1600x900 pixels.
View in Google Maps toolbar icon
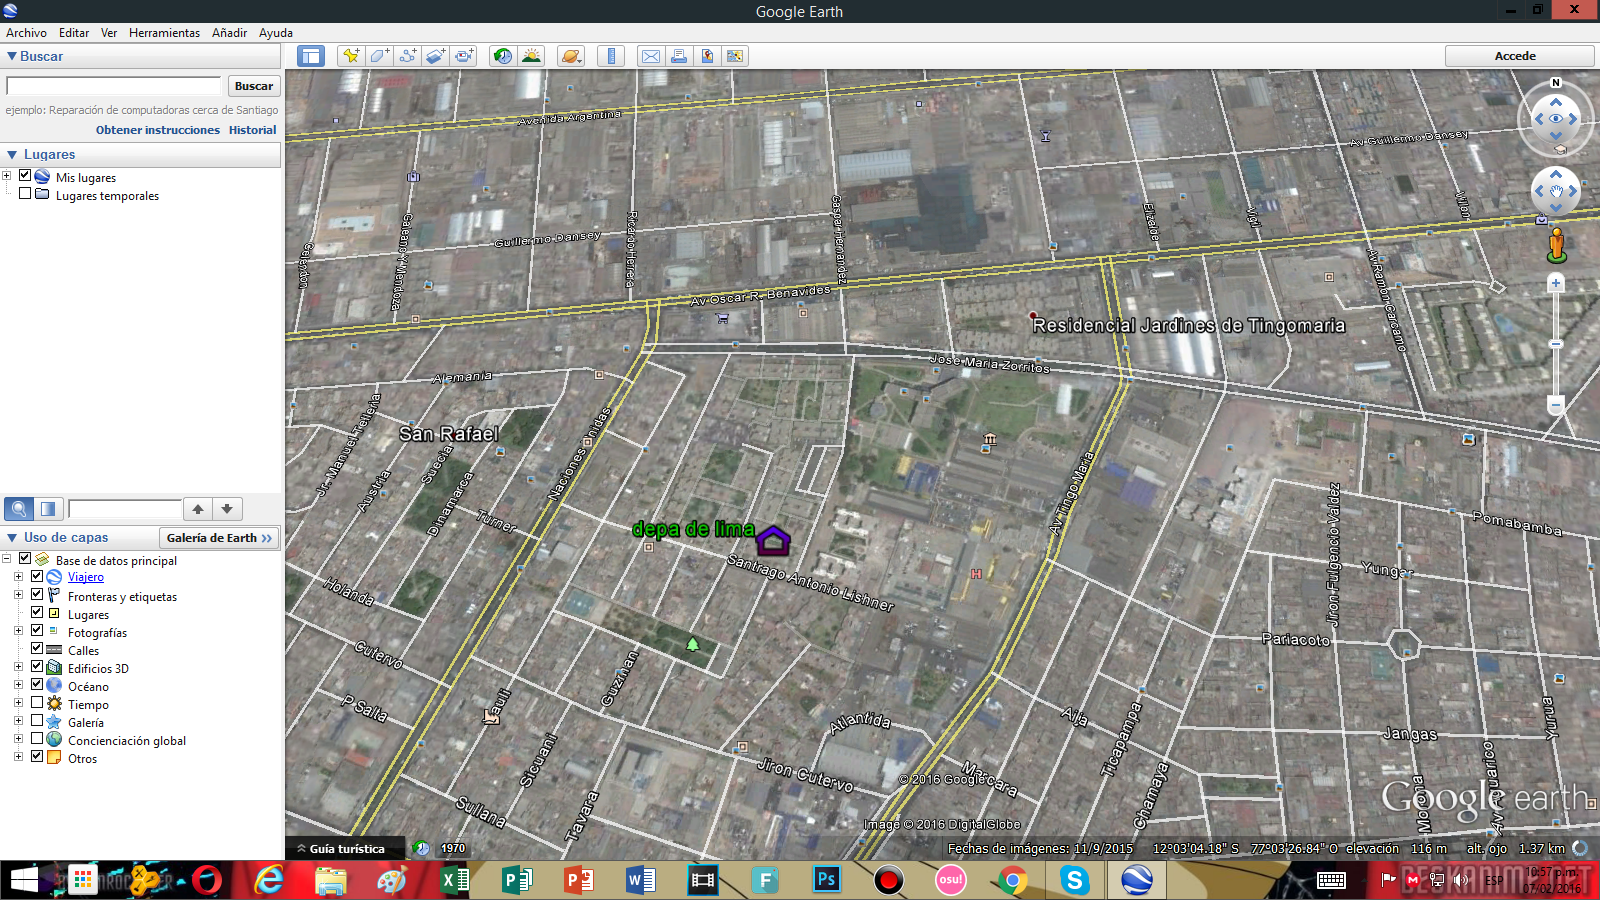coord(735,56)
